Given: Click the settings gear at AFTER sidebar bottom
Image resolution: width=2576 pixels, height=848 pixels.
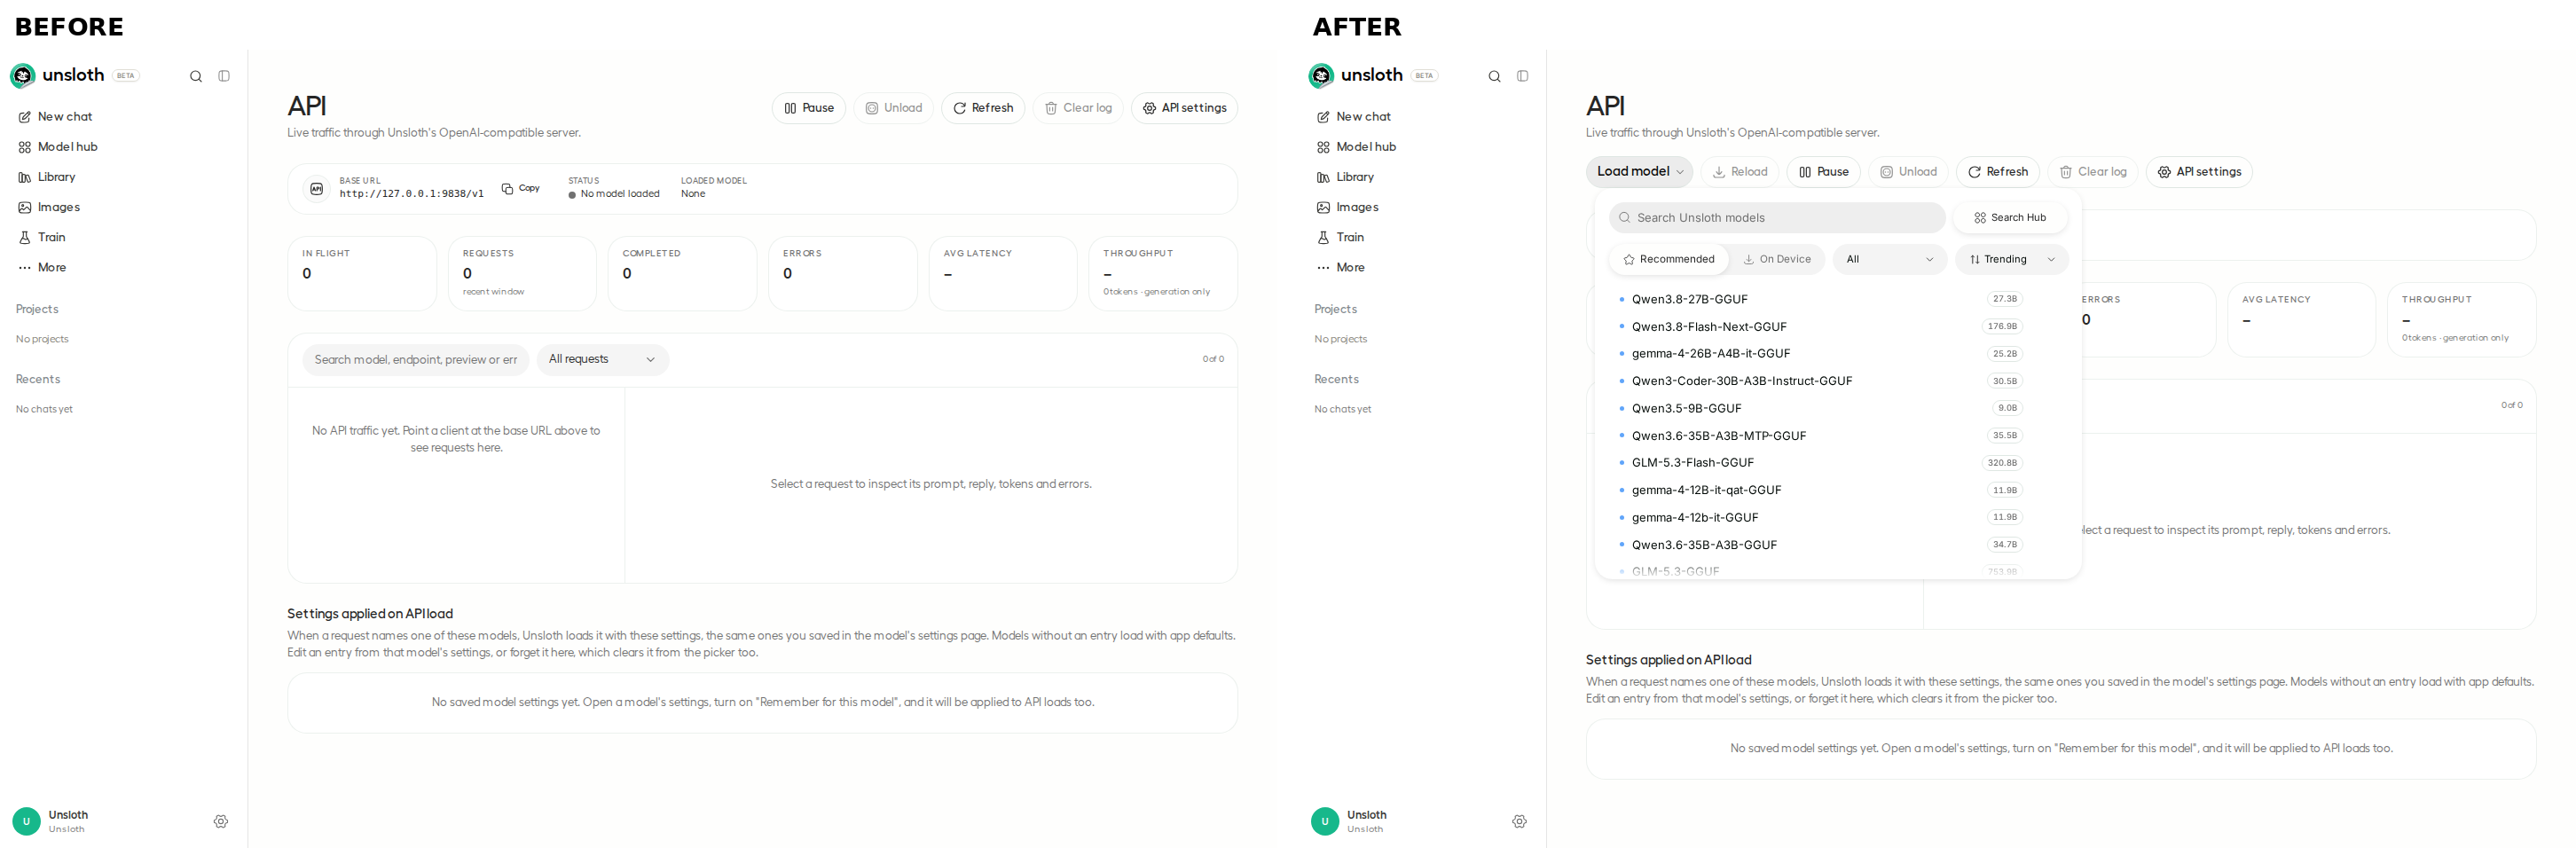Looking at the screenshot, I should [1519, 821].
